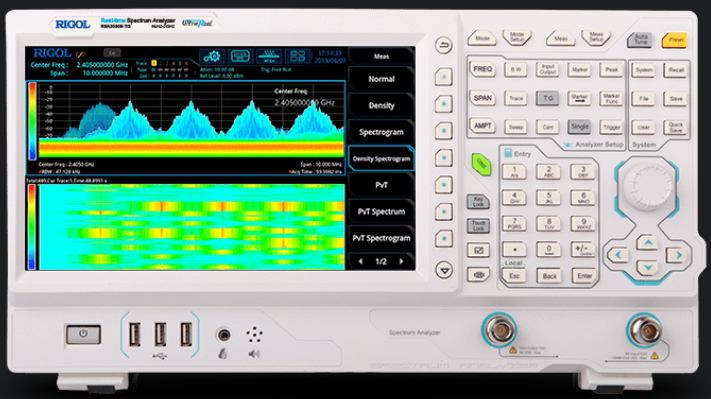Image resolution: width=711 pixels, height=399 pixels.
Task: Click the rotary knob control
Action: tap(648, 185)
